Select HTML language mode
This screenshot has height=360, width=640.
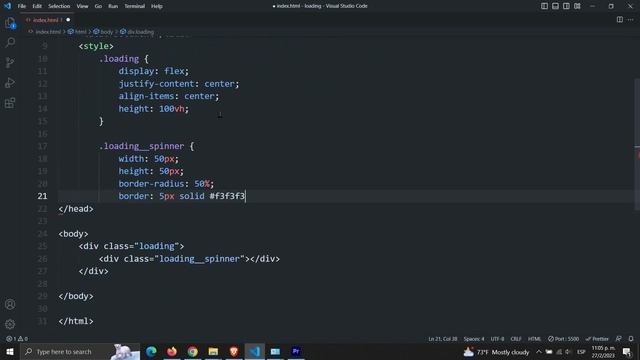point(534,339)
